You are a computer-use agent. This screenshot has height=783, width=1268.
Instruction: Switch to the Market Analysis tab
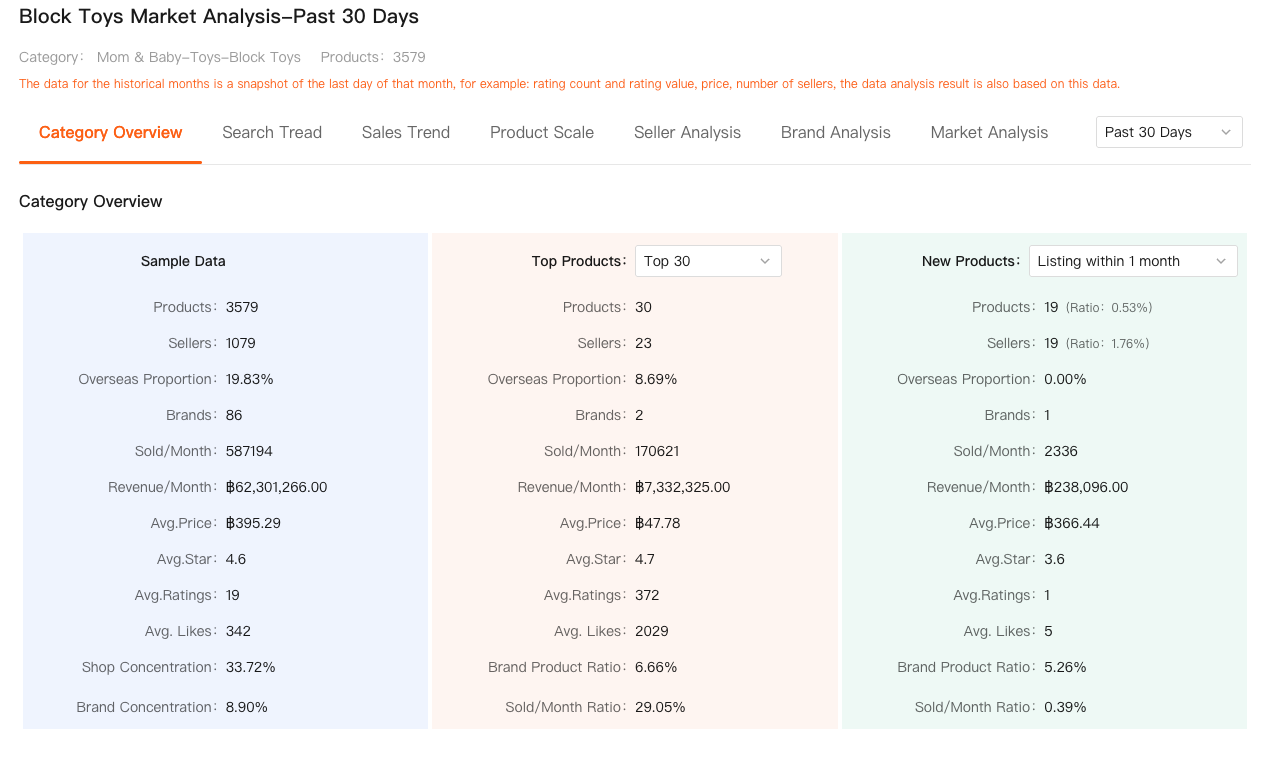point(989,132)
